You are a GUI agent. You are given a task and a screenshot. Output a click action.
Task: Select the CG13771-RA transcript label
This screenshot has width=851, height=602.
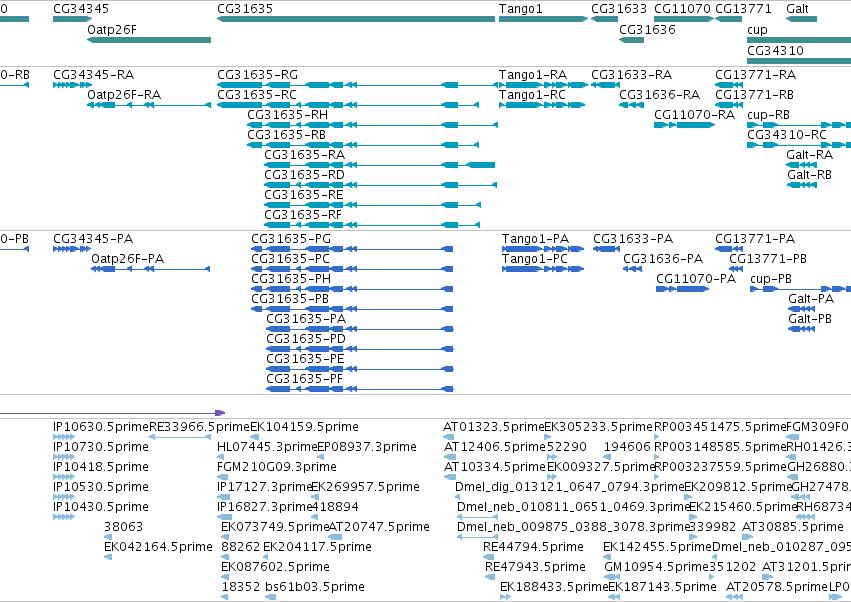[755, 74]
